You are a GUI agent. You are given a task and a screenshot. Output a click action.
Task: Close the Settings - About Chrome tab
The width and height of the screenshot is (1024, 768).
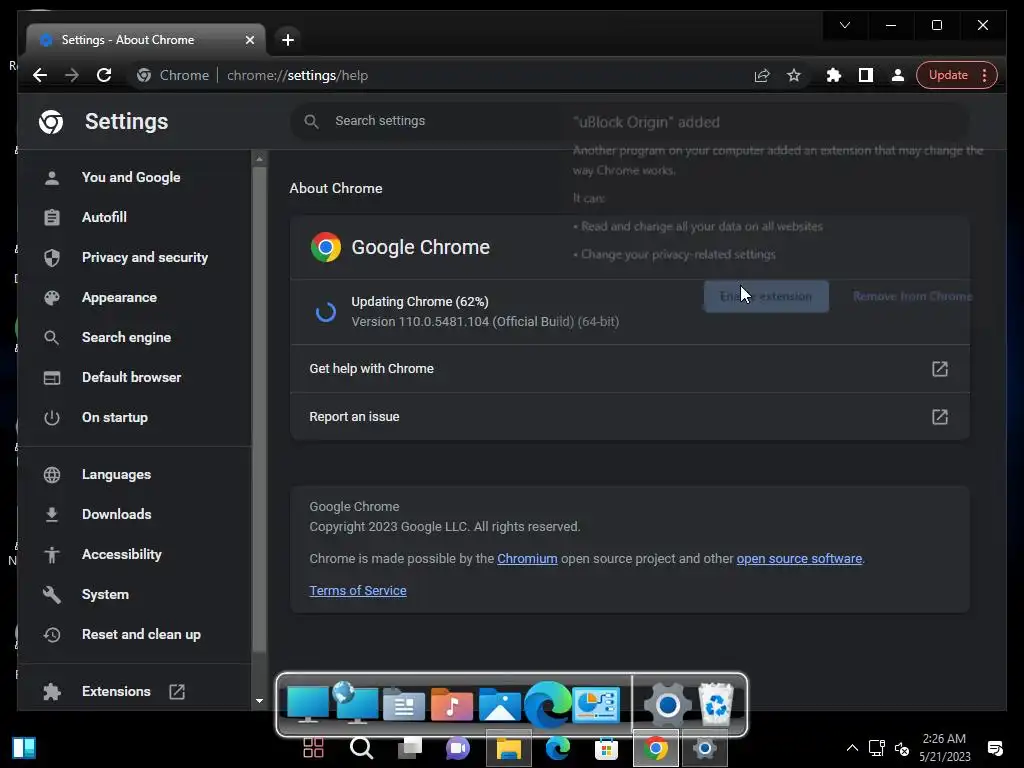[x=249, y=40]
